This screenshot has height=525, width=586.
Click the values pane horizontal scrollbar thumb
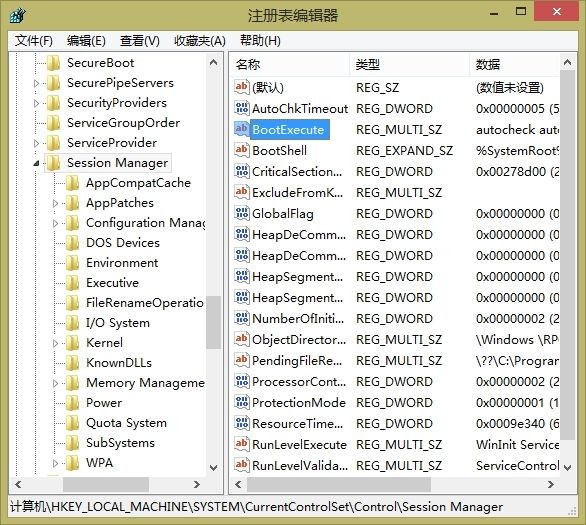tap(339, 485)
